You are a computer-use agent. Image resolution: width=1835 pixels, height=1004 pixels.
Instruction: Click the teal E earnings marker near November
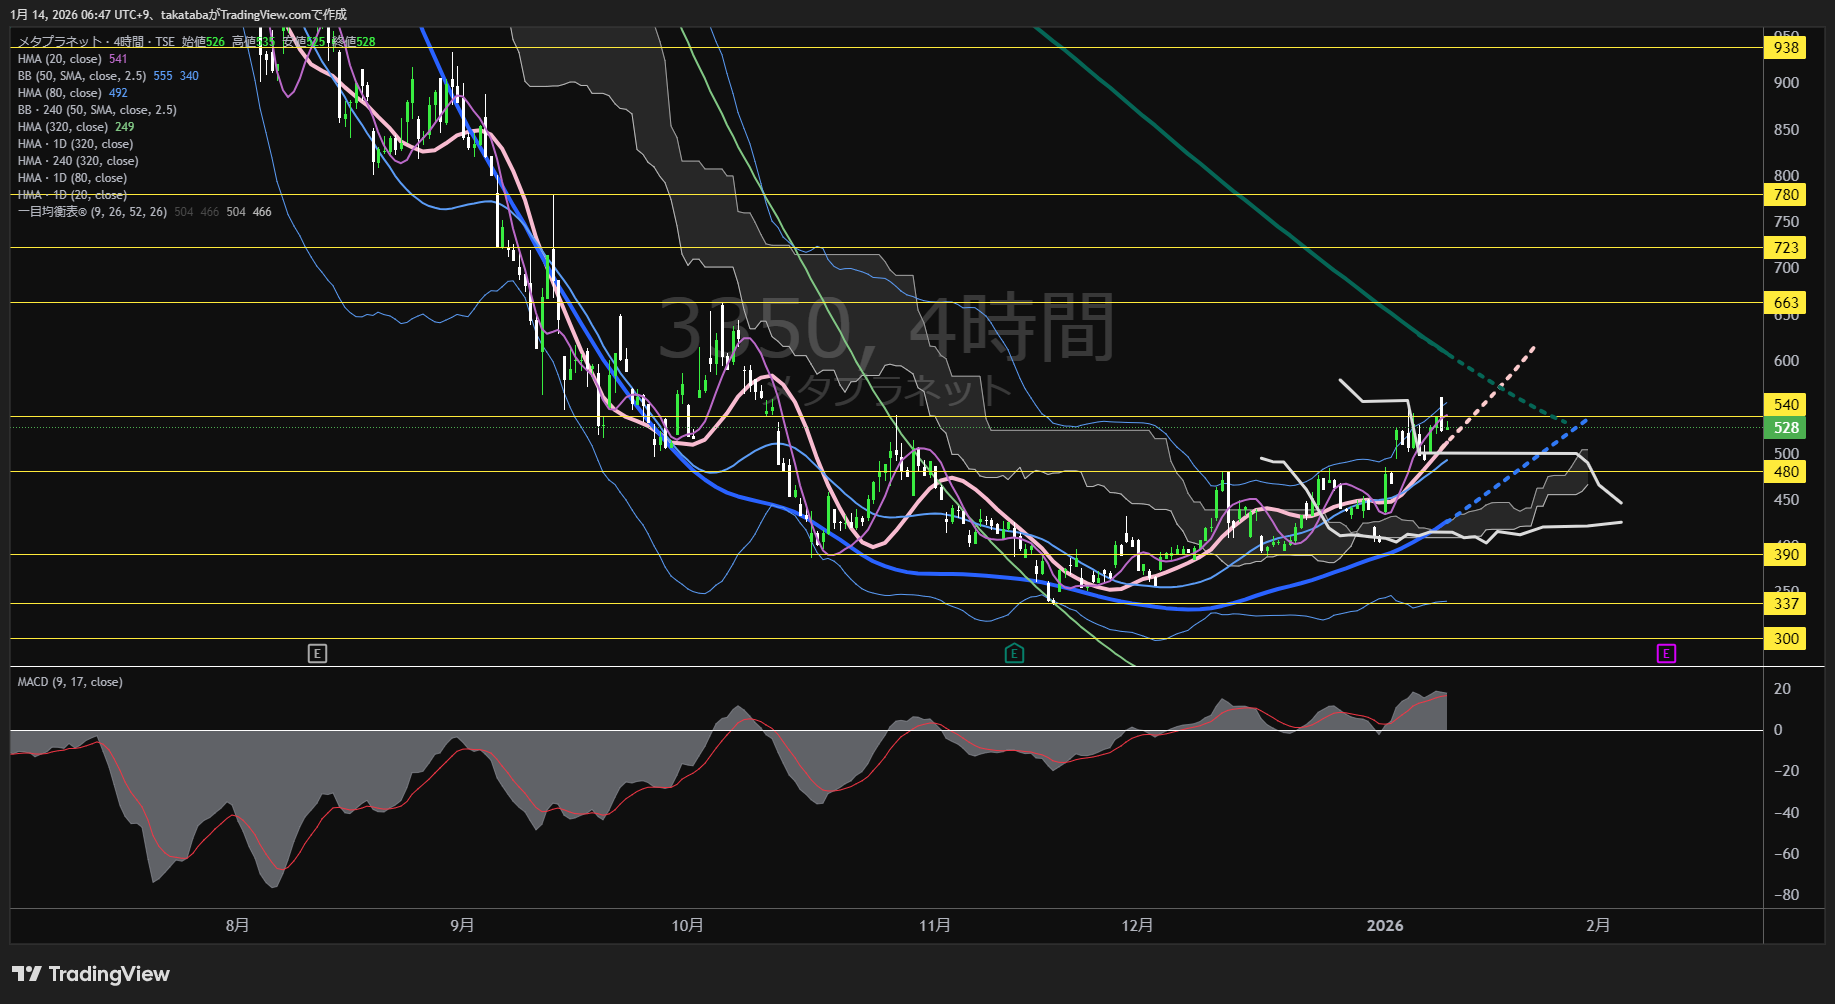(1014, 654)
